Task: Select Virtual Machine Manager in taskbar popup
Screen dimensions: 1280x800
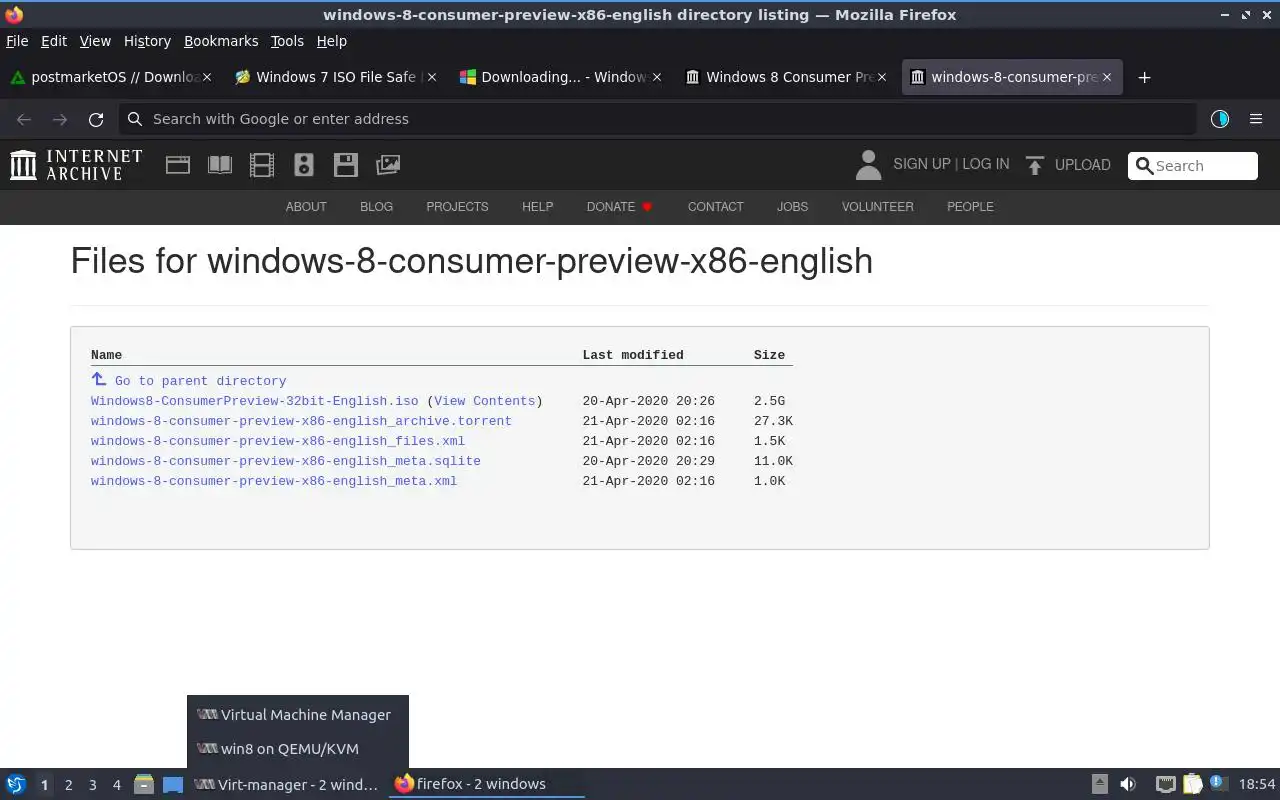Action: (298, 715)
